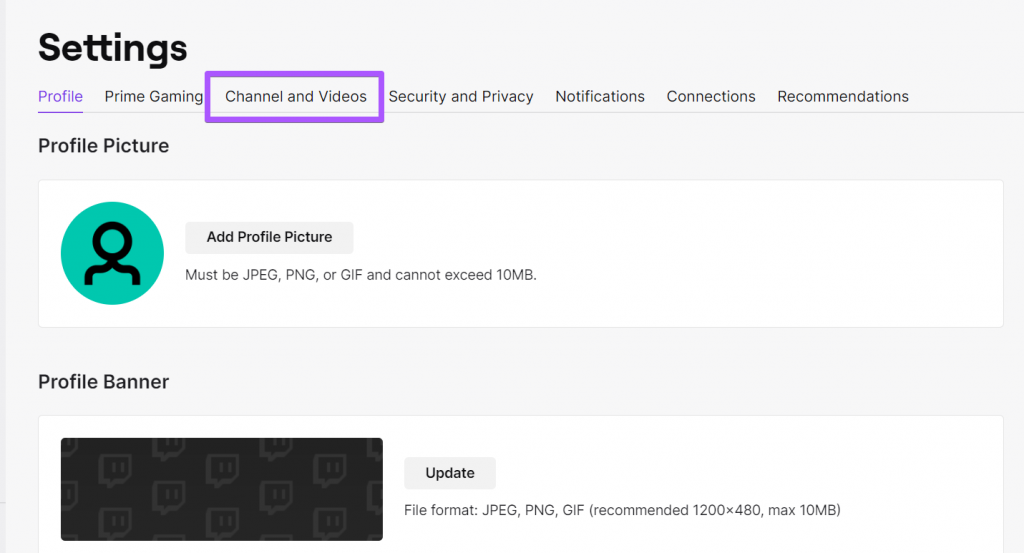Click the Profile Picture section heading

click(x=103, y=146)
